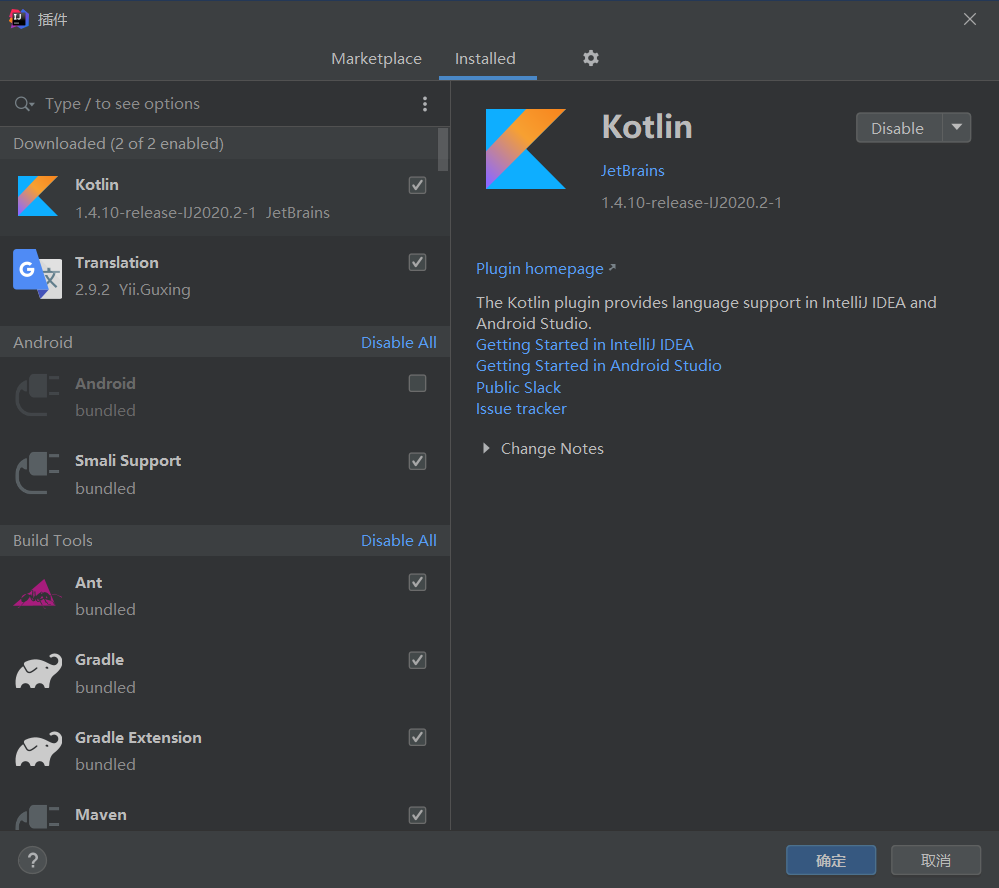Click the 确定 confirm button
This screenshot has height=888, width=999.
click(x=831, y=861)
